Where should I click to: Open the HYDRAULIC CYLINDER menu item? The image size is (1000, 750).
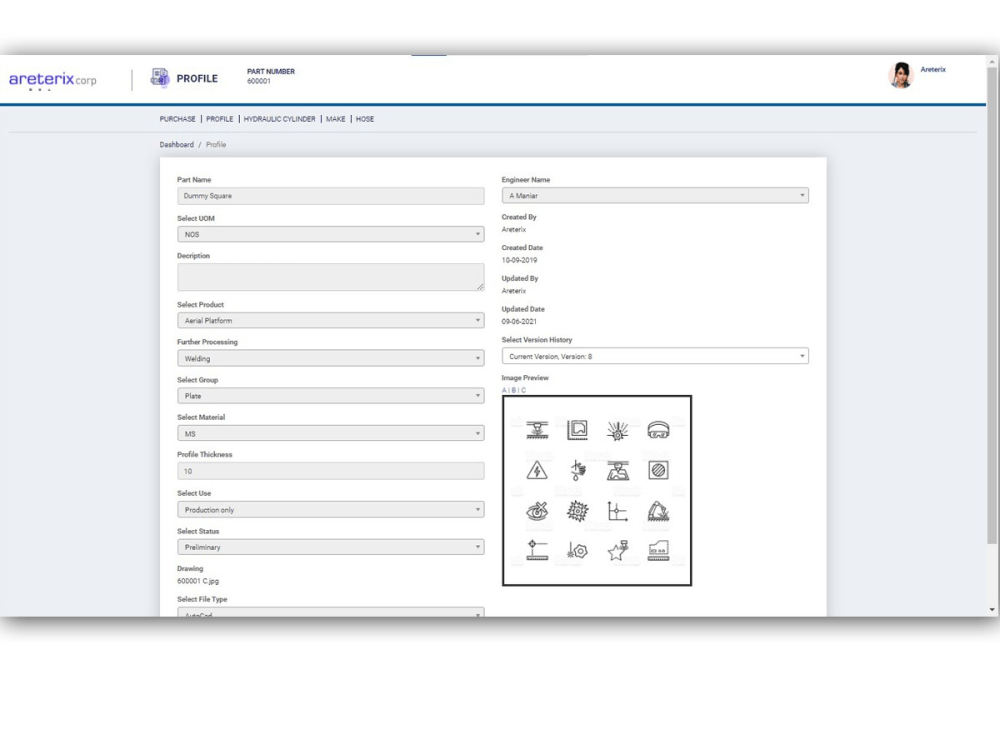click(279, 119)
